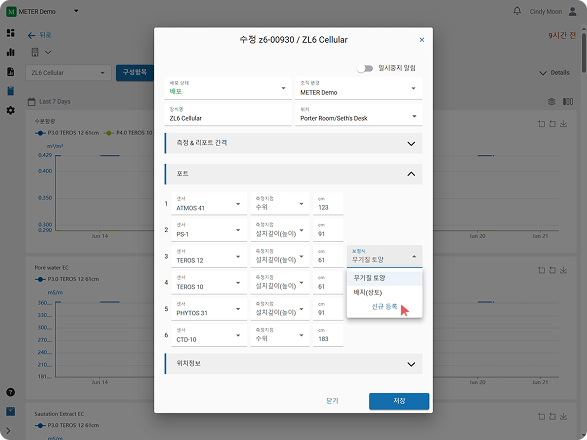This screenshot has width=587, height=440.
Task: Open the 조직 변경 METER Demo dropdown
Action: pyautogui.click(x=359, y=88)
